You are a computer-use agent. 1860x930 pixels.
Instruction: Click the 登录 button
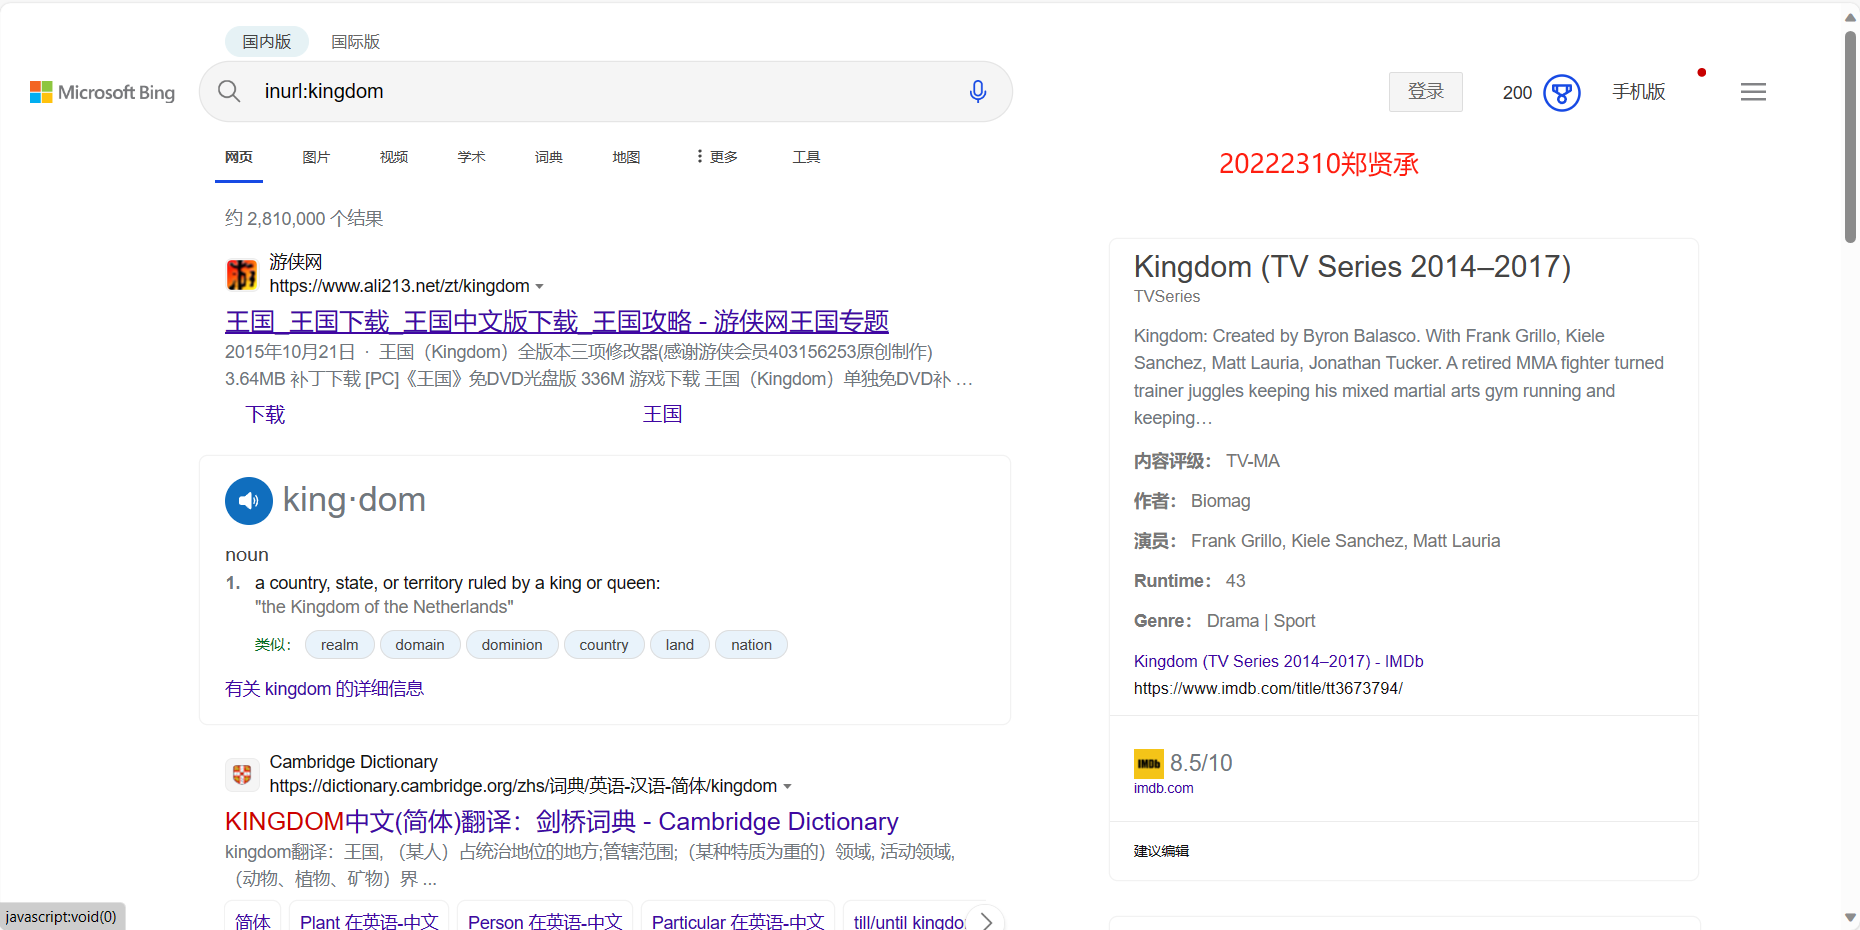coord(1426,92)
